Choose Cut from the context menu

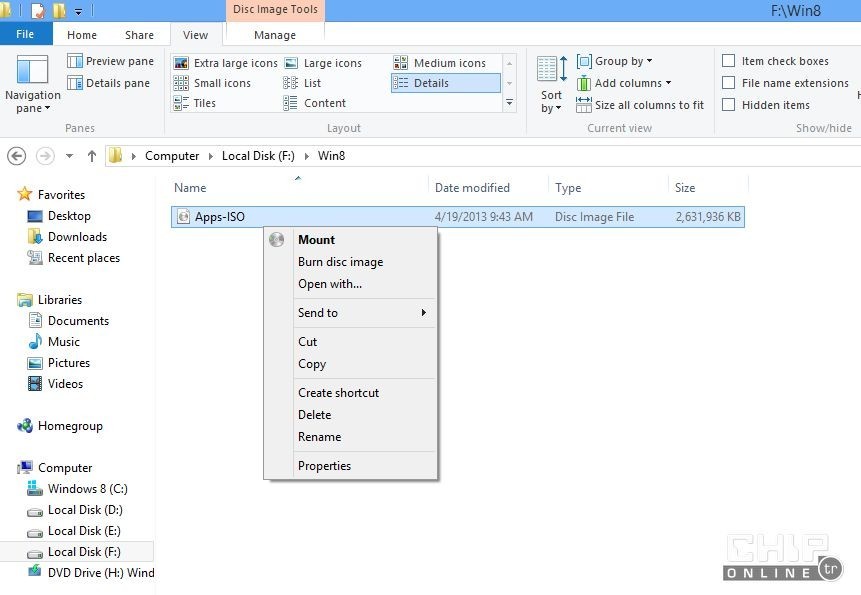351,342
